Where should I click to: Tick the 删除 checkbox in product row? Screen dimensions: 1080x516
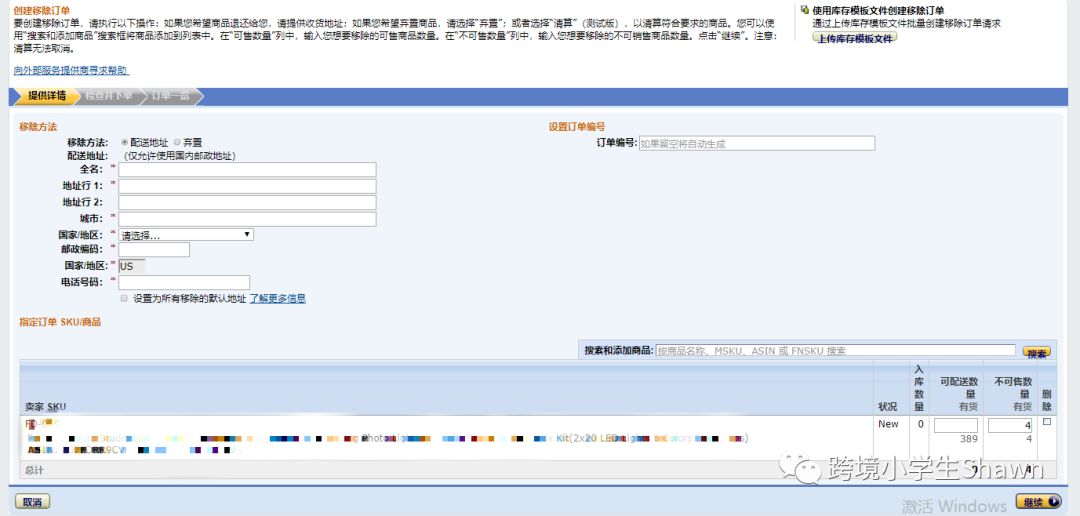[1047, 422]
